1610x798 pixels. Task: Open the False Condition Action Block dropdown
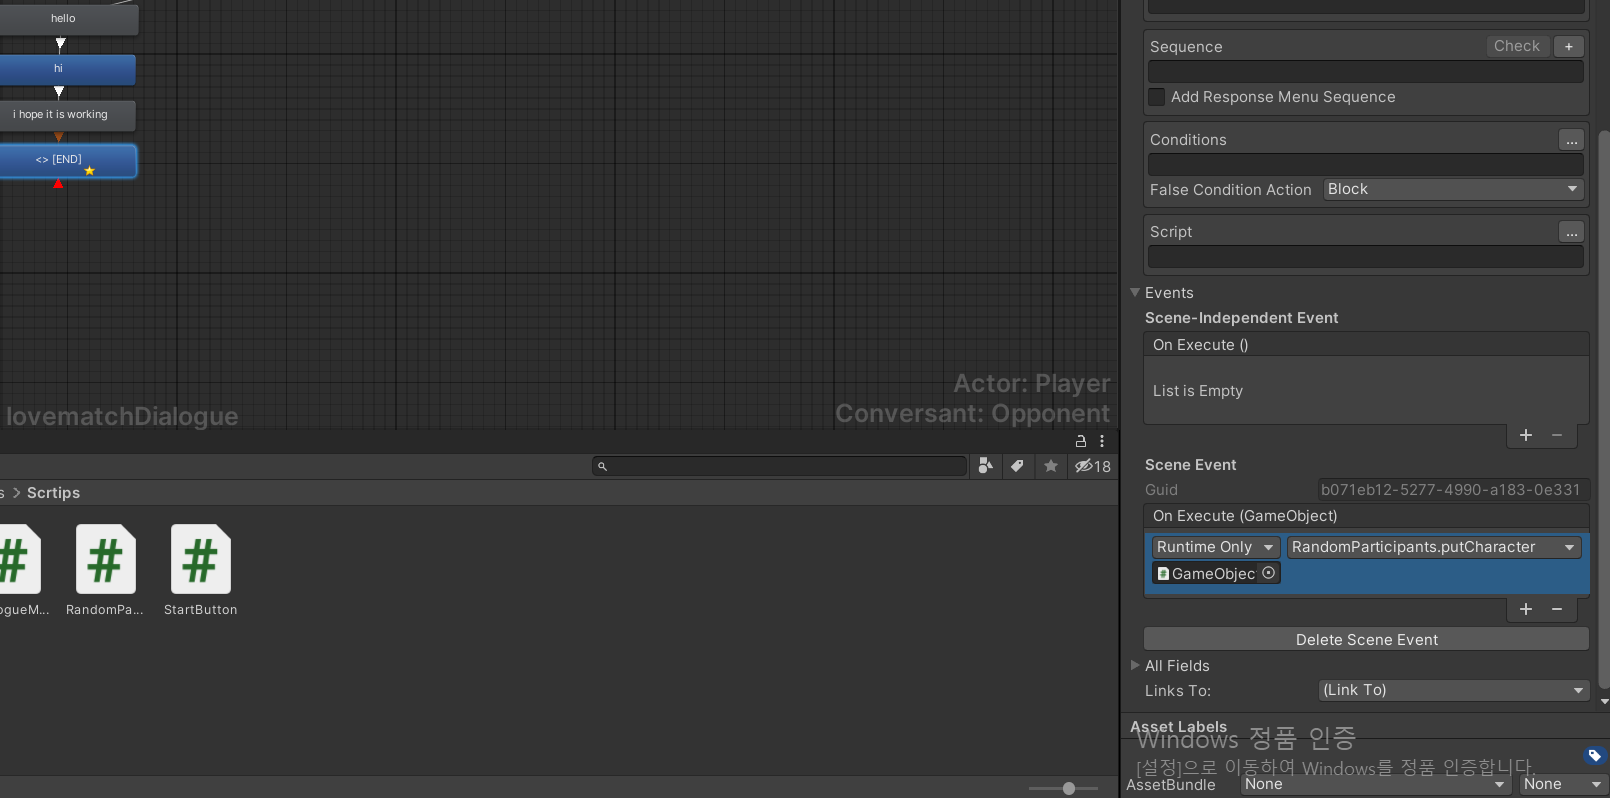pos(1454,189)
